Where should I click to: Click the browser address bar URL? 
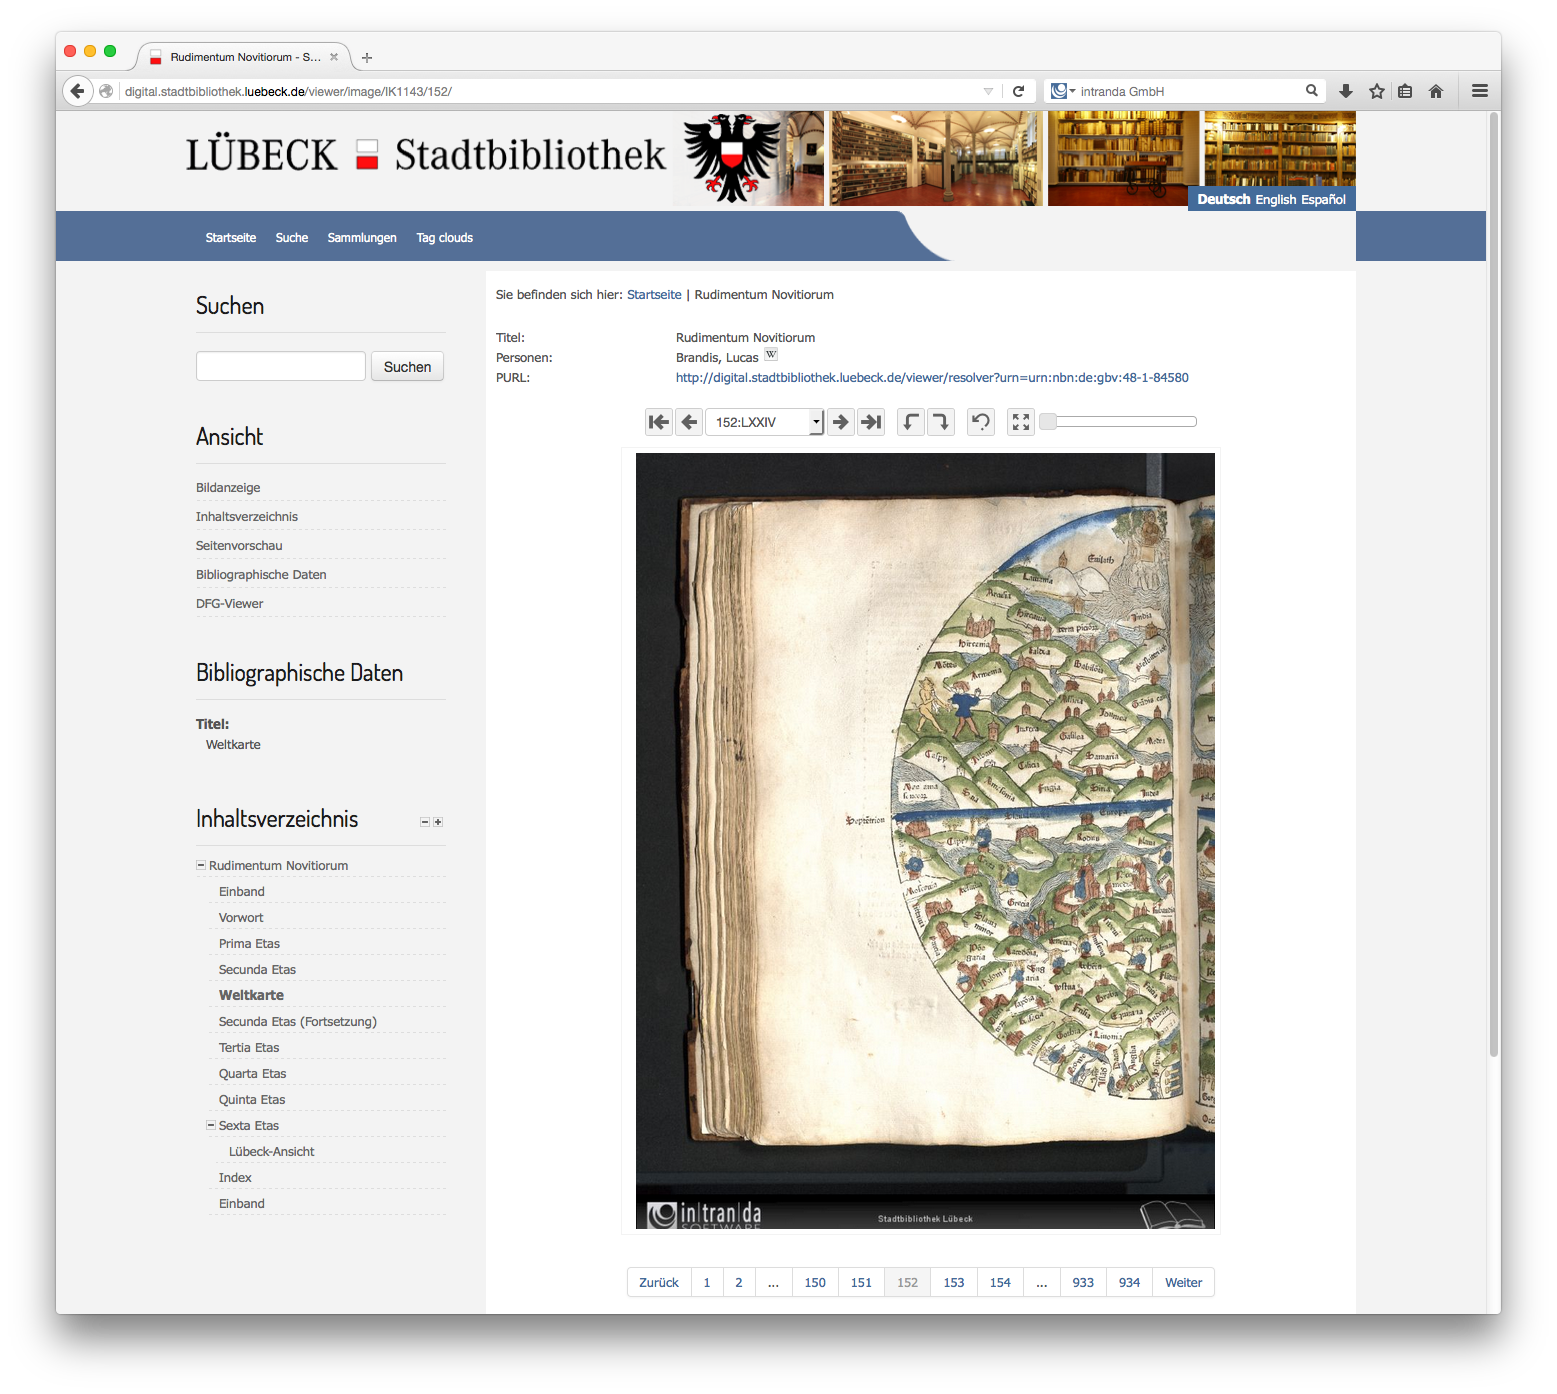[288, 91]
